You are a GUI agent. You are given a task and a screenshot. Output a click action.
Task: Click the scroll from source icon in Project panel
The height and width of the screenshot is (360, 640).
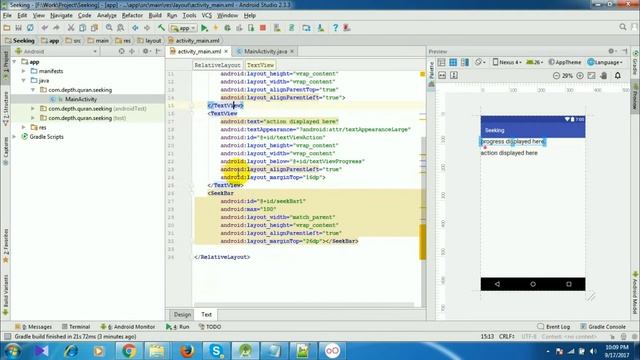[121, 51]
